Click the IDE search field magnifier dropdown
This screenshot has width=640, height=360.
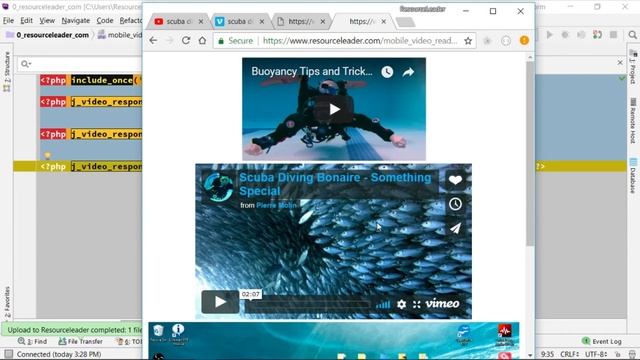[x=26, y=64]
